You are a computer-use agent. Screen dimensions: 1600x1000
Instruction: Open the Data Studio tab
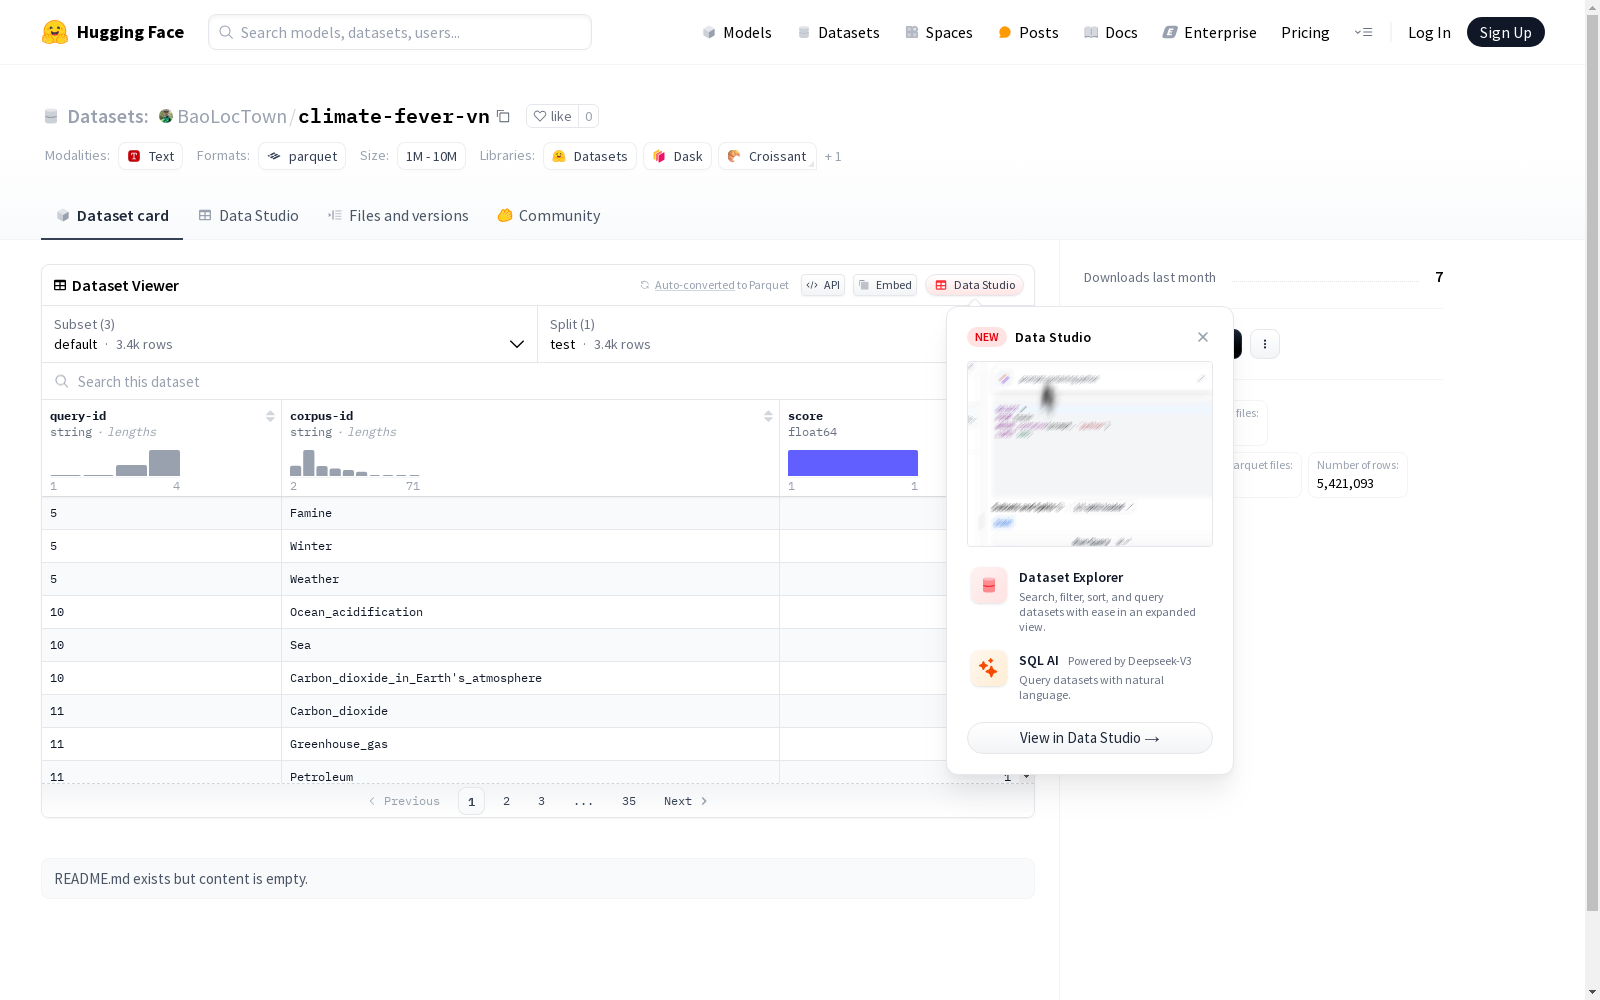249,216
